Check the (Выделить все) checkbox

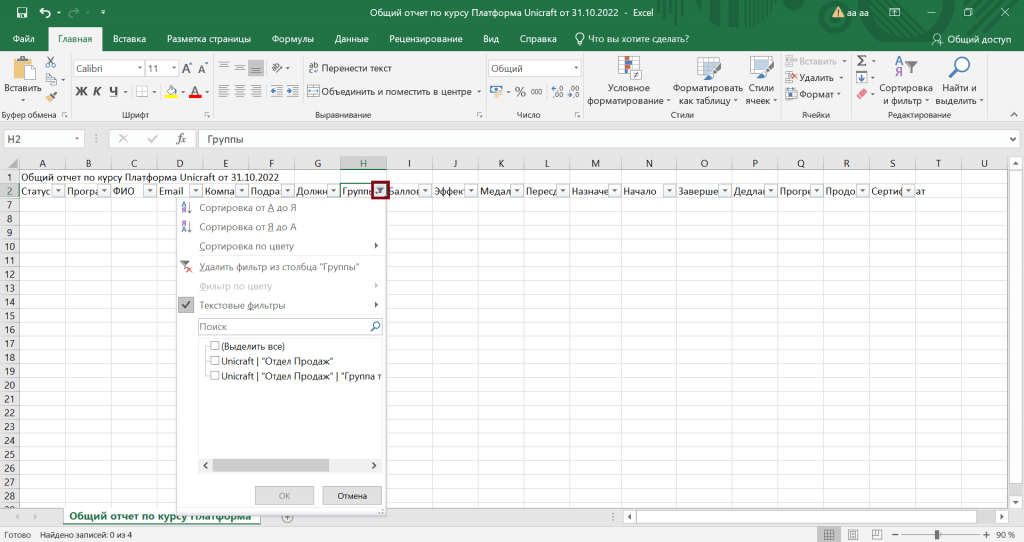click(215, 346)
